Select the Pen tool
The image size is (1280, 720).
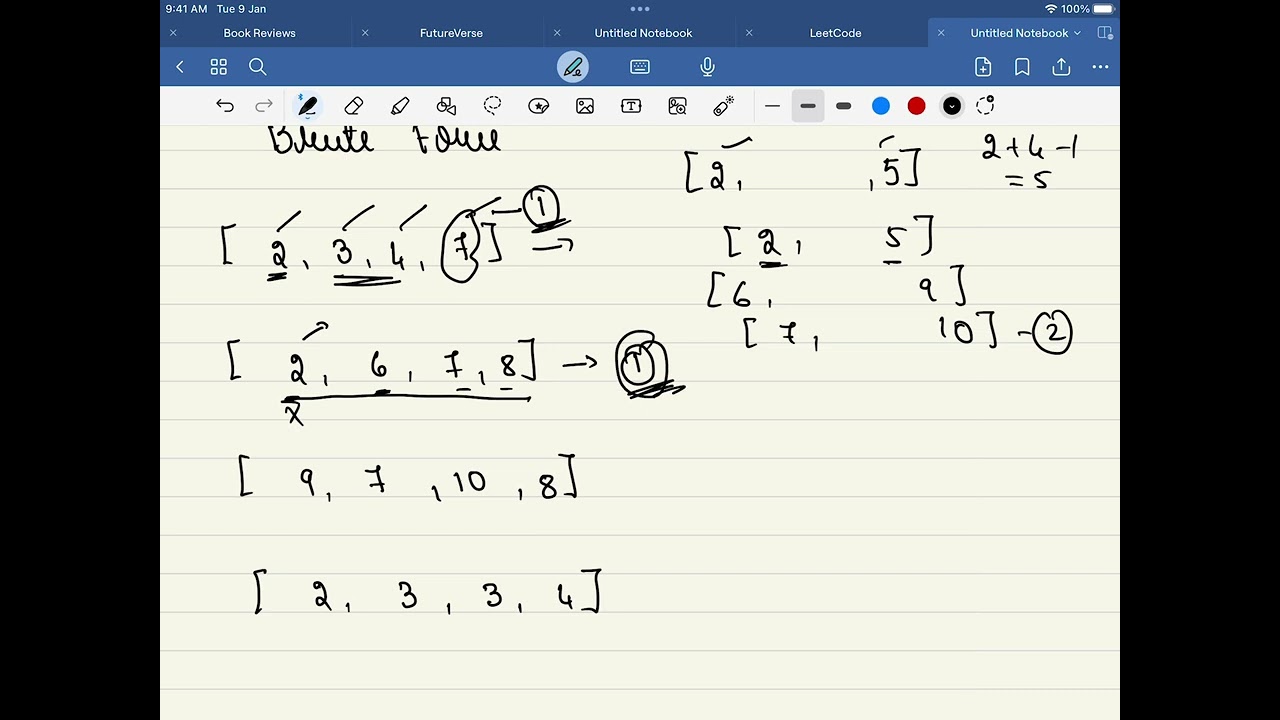click(307, 106)
